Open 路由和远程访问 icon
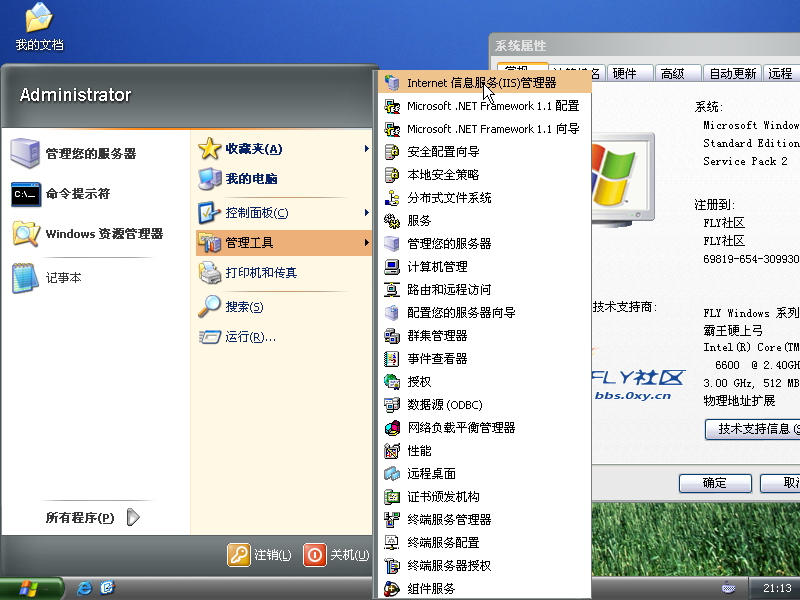800x600 pixels. (391, 290)
